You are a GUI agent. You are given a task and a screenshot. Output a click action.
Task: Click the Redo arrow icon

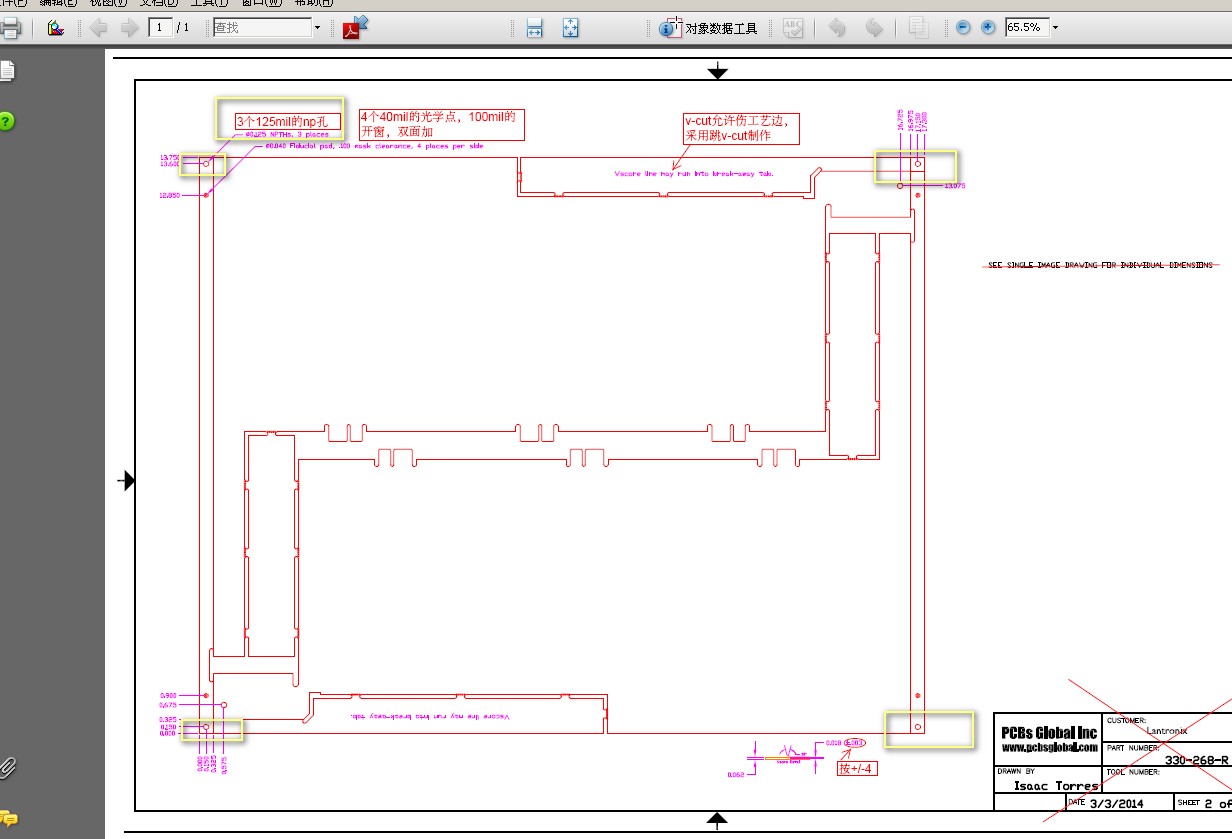click(873, 28)
